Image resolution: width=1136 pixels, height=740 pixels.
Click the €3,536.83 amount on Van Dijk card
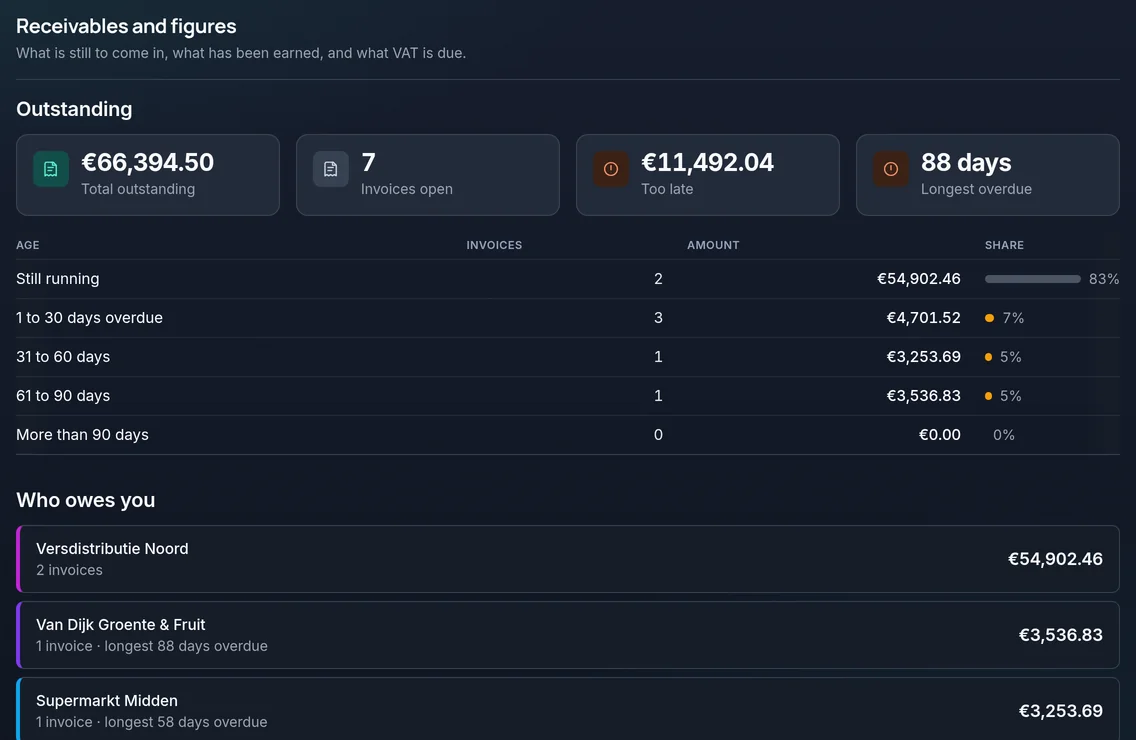coord(1061,635)
